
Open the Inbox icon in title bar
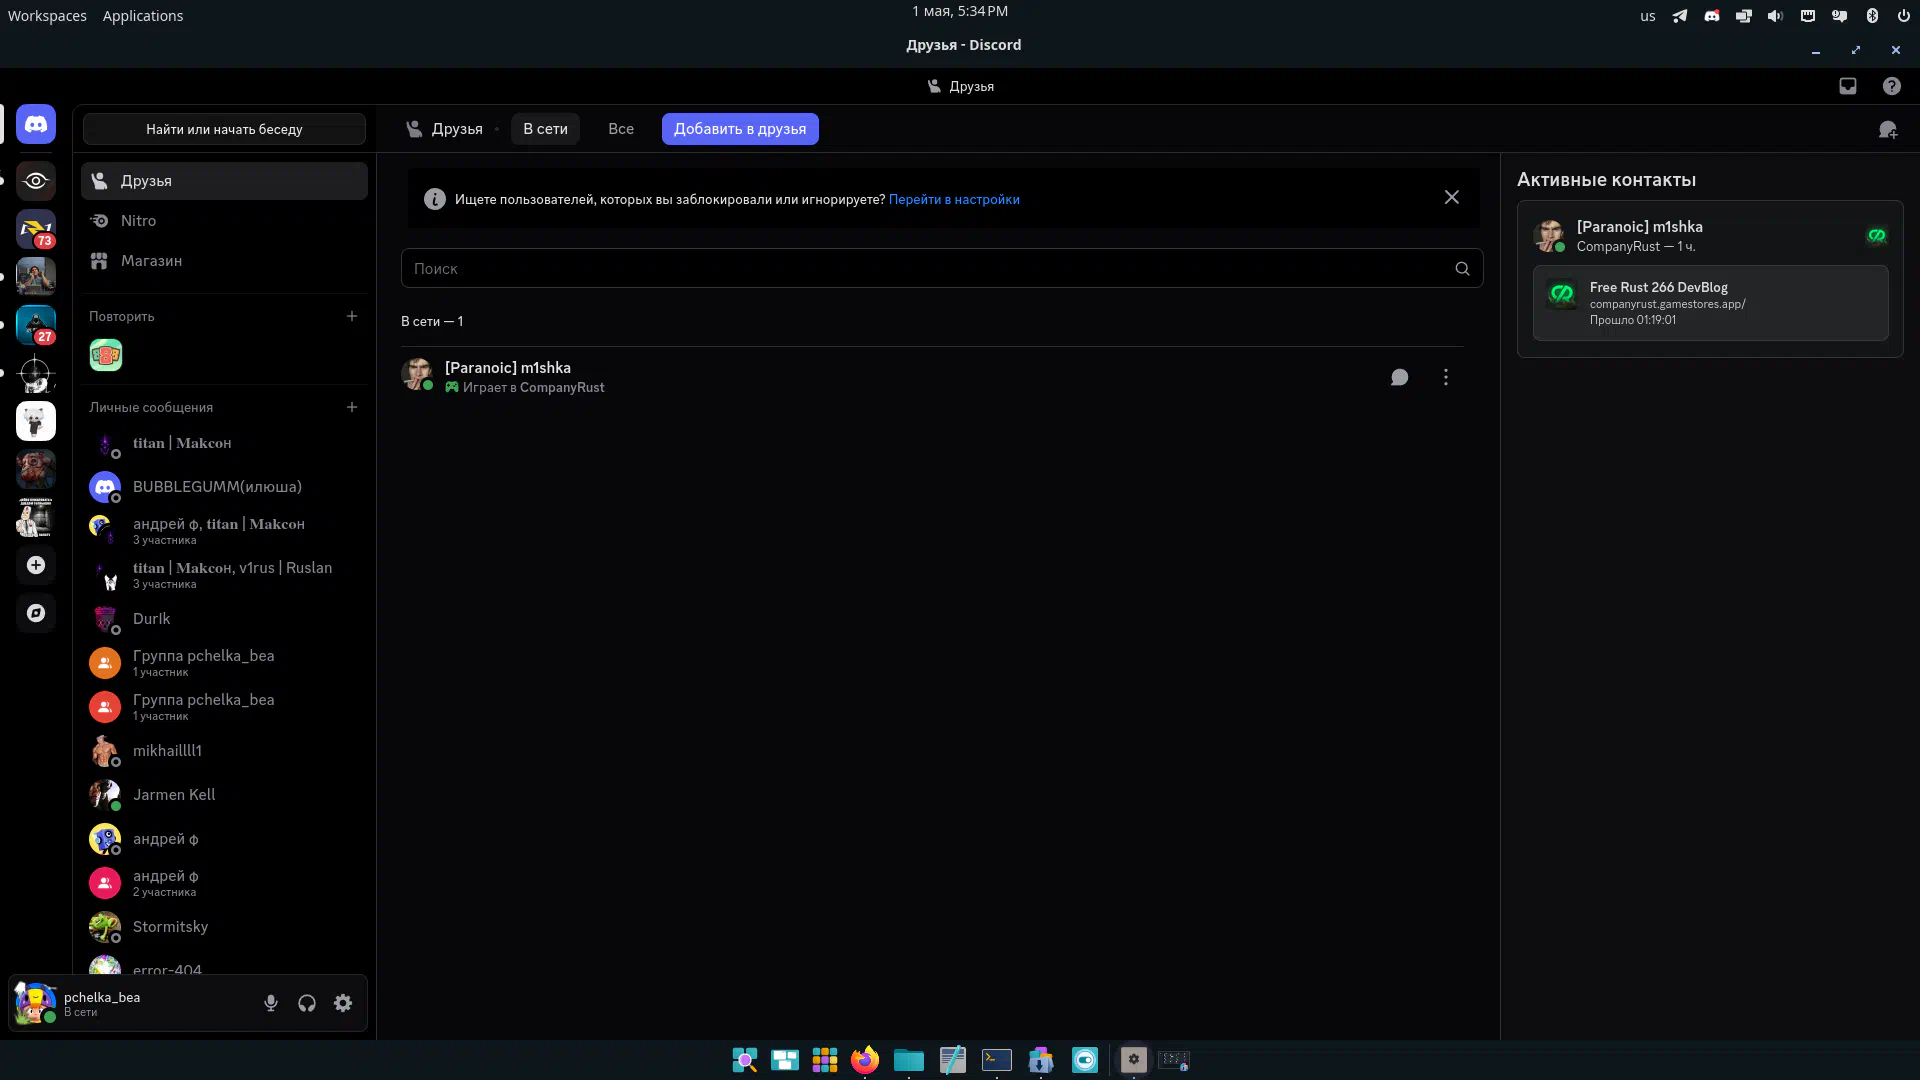tap(1848, 86)
